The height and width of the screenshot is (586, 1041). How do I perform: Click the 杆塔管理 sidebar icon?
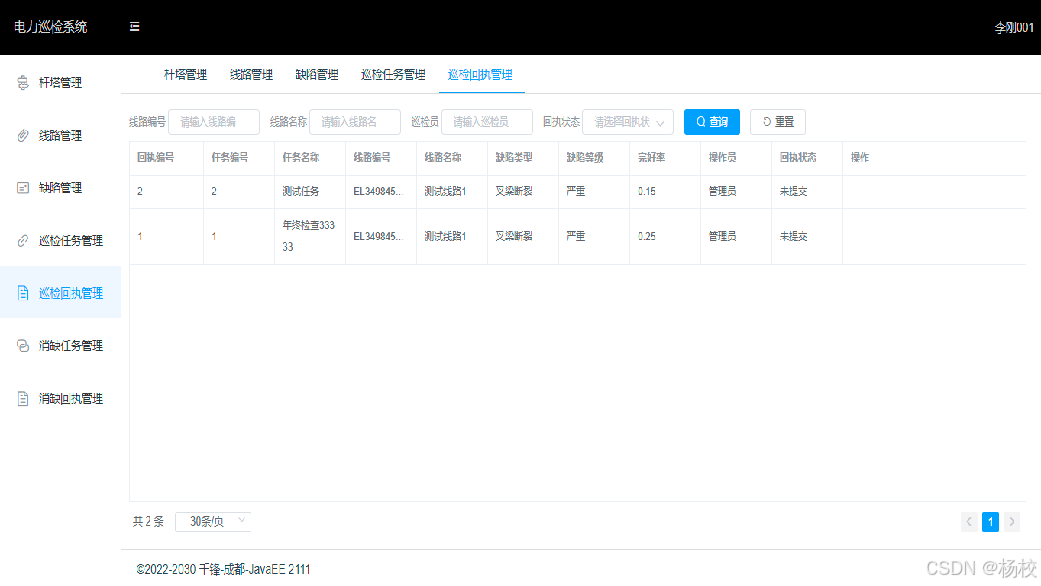[23, 82]
